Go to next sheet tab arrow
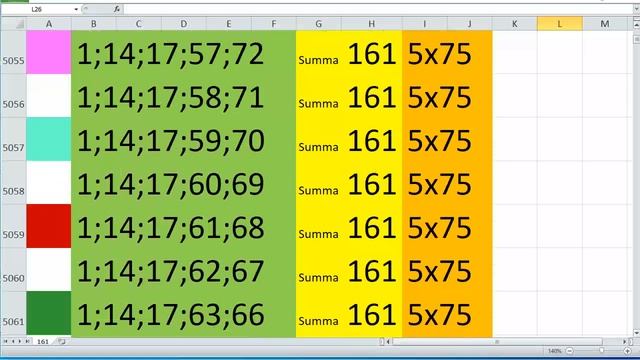The width and height of the screenshot is (640, 360). (x=20, y=341)
